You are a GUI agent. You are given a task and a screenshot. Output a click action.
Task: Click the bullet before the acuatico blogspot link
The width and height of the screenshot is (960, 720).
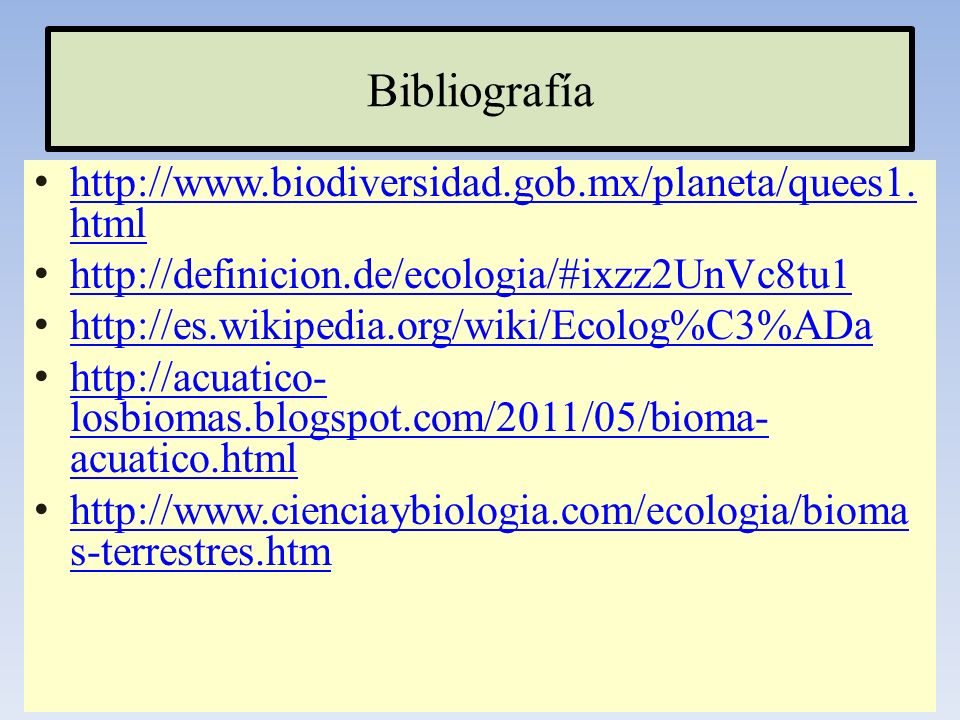coord(41,377)
